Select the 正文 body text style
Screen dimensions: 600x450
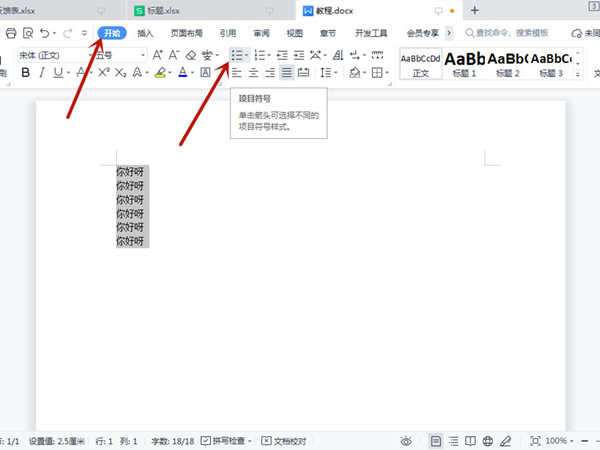pos(420,64)
